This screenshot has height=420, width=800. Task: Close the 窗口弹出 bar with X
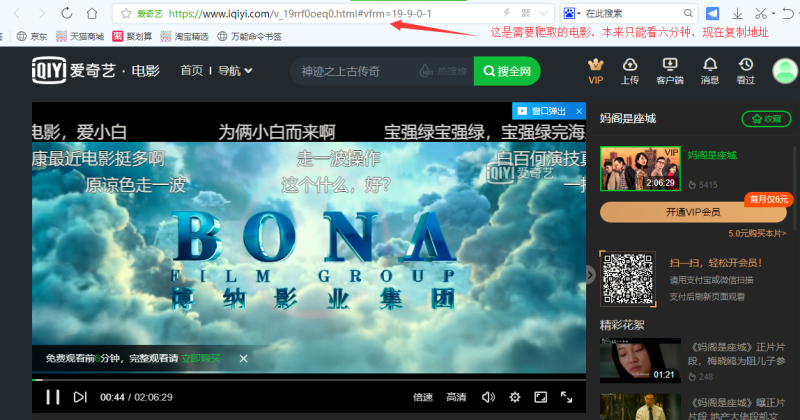579,111
